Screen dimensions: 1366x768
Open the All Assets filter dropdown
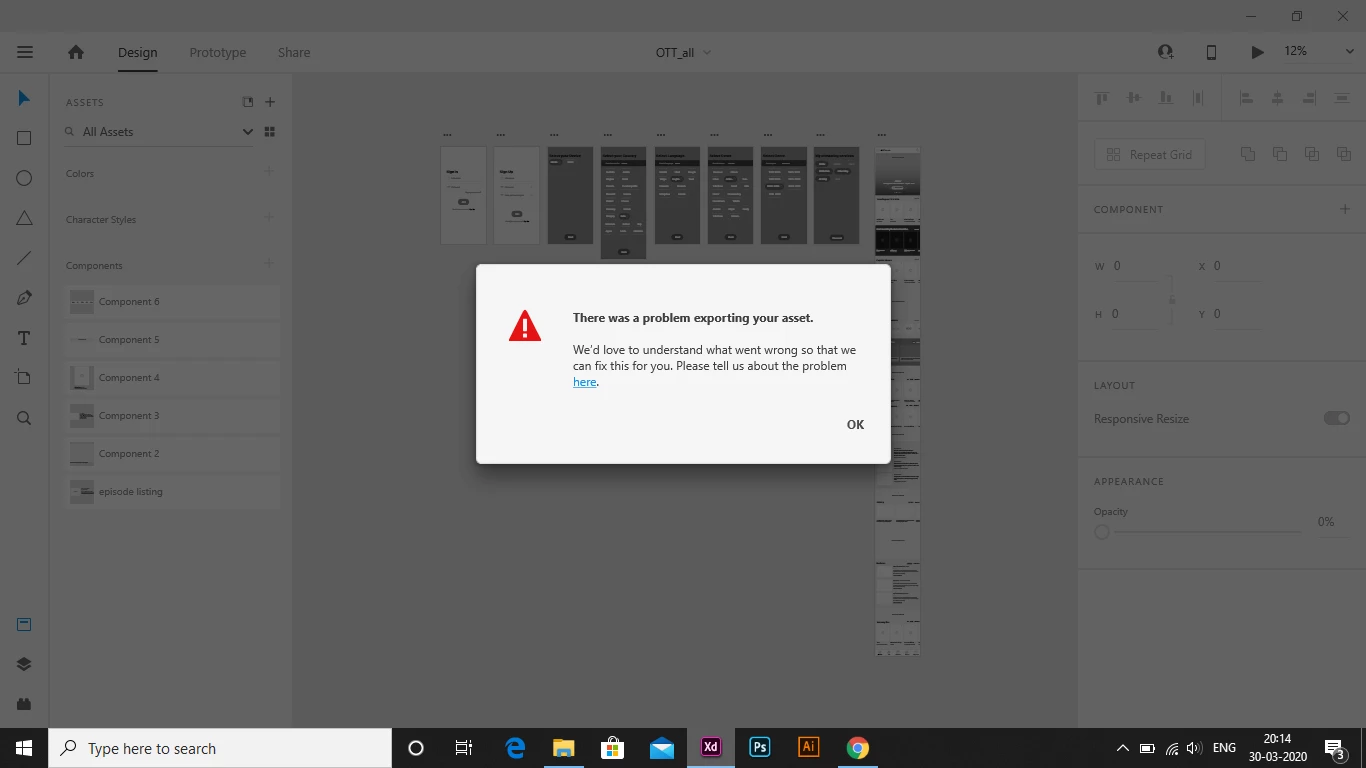[x=248, y=132]
